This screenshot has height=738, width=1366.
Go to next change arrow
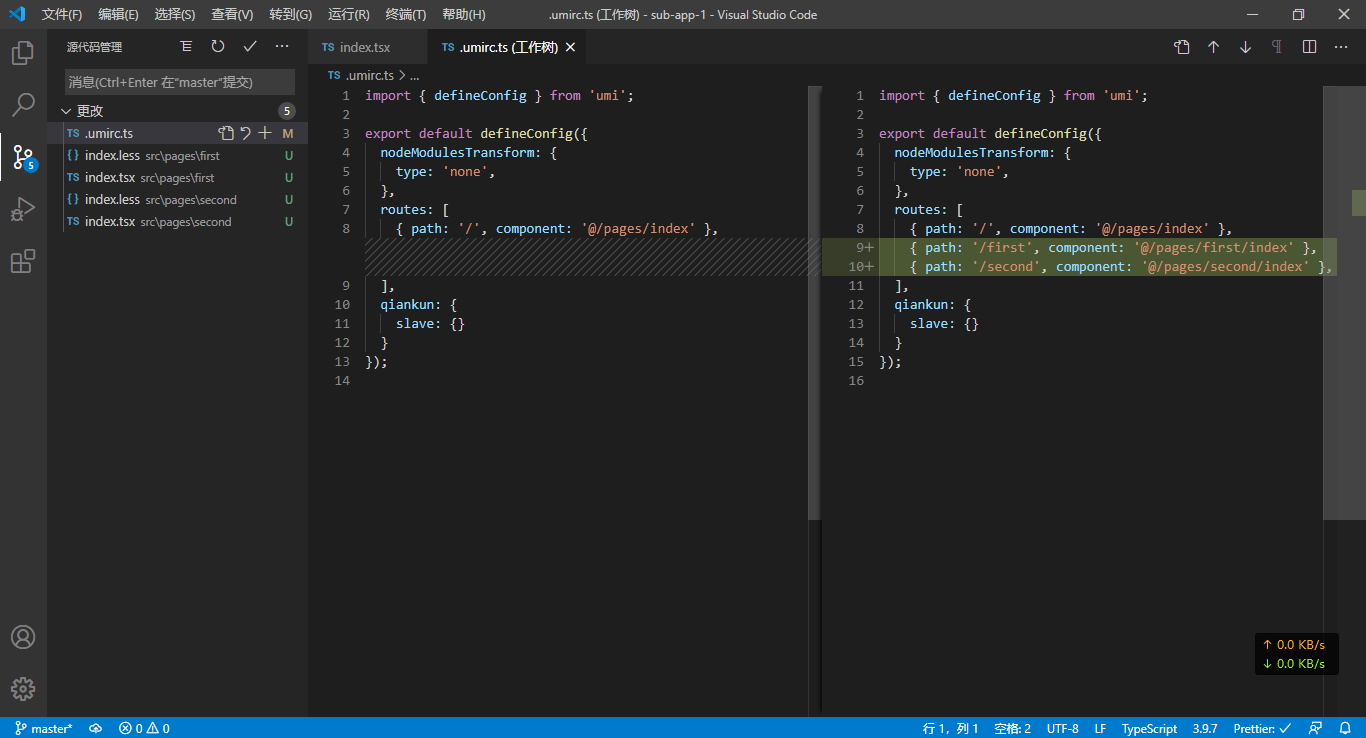click(1245, 47)
